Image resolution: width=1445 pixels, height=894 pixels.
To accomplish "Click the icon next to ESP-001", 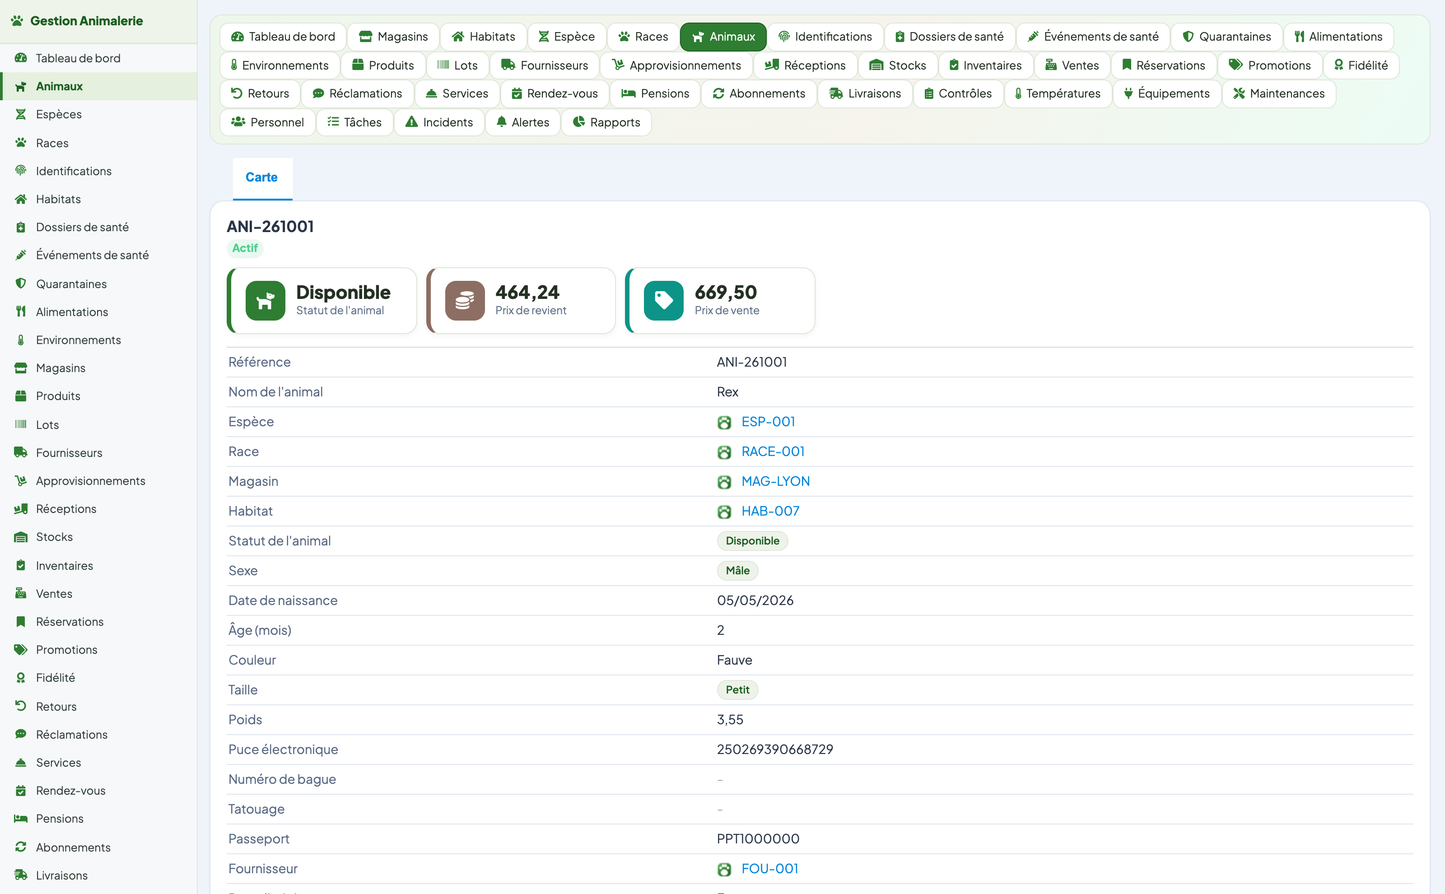I will pos(724,423).
